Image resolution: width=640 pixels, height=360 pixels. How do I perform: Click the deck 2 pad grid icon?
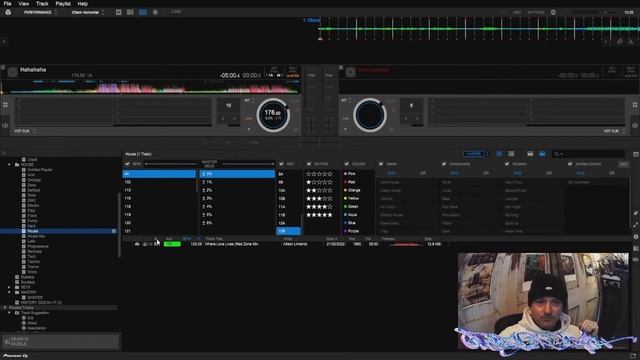click(x=635, y=105)
